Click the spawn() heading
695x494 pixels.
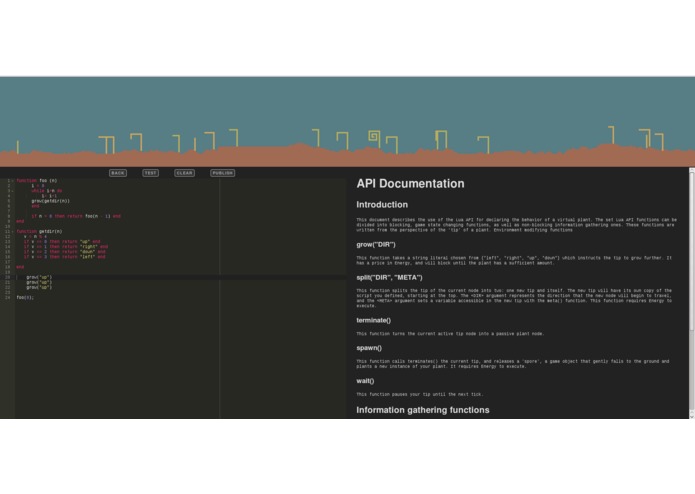click(x=369, y=348)
